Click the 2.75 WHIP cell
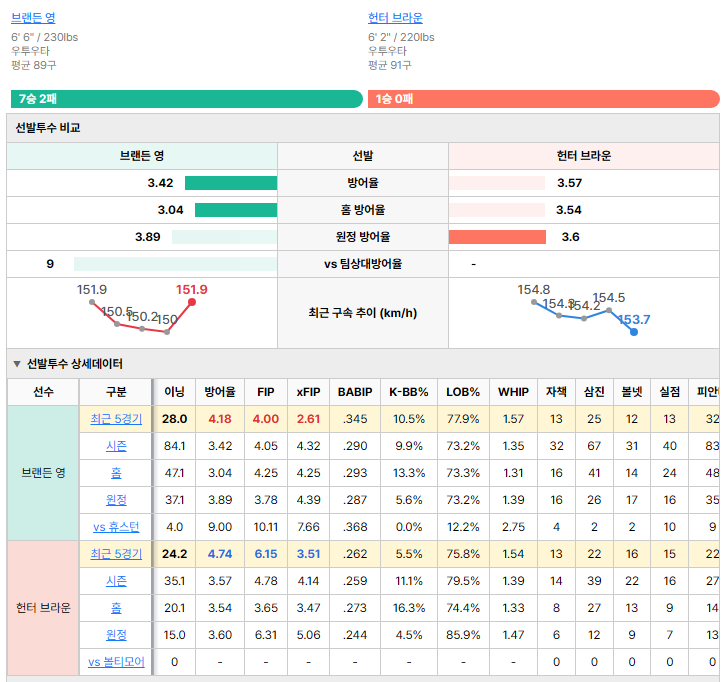The width and height of the screenshot is (726, 682). (x=513, y=527)
